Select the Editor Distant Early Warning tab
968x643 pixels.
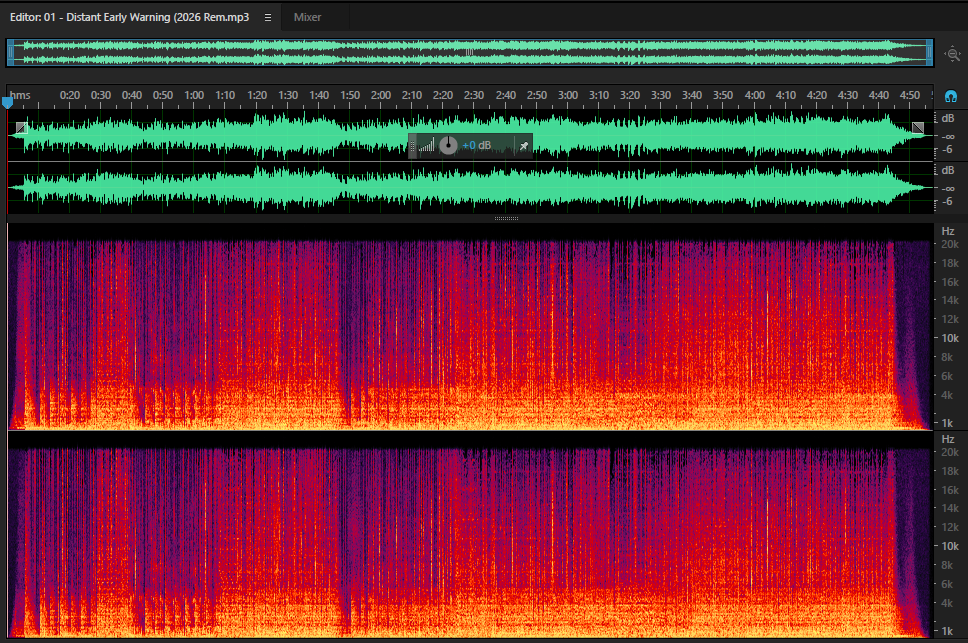[x=130, y=17]
